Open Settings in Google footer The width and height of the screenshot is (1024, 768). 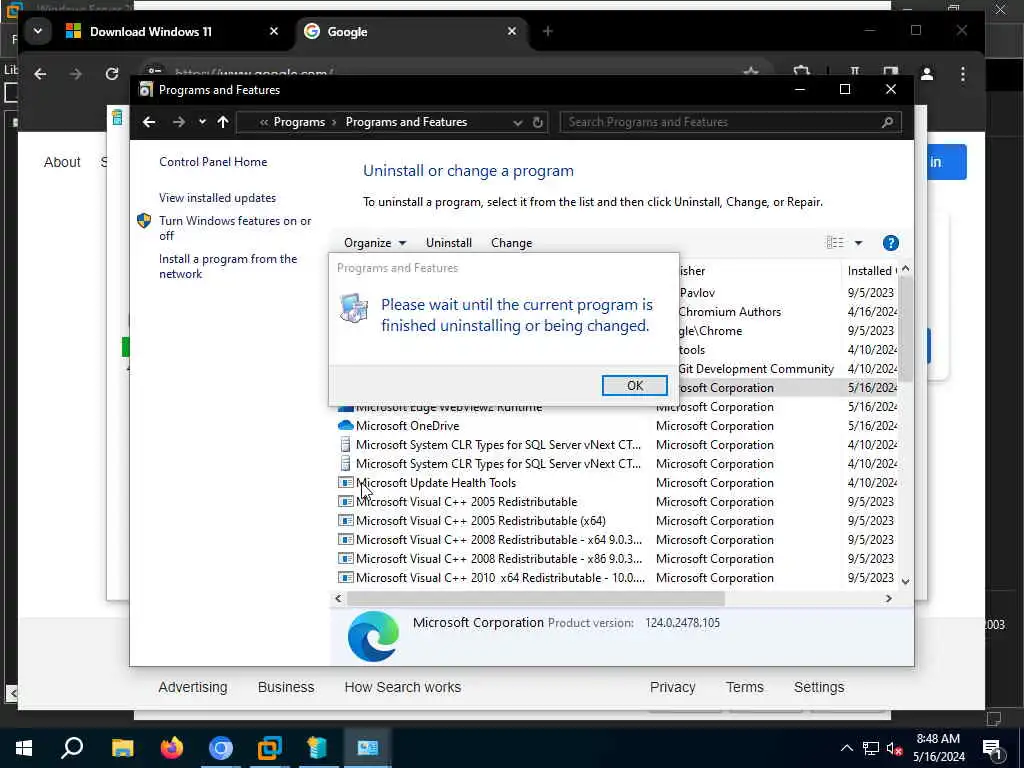click(x=819, y=687)
